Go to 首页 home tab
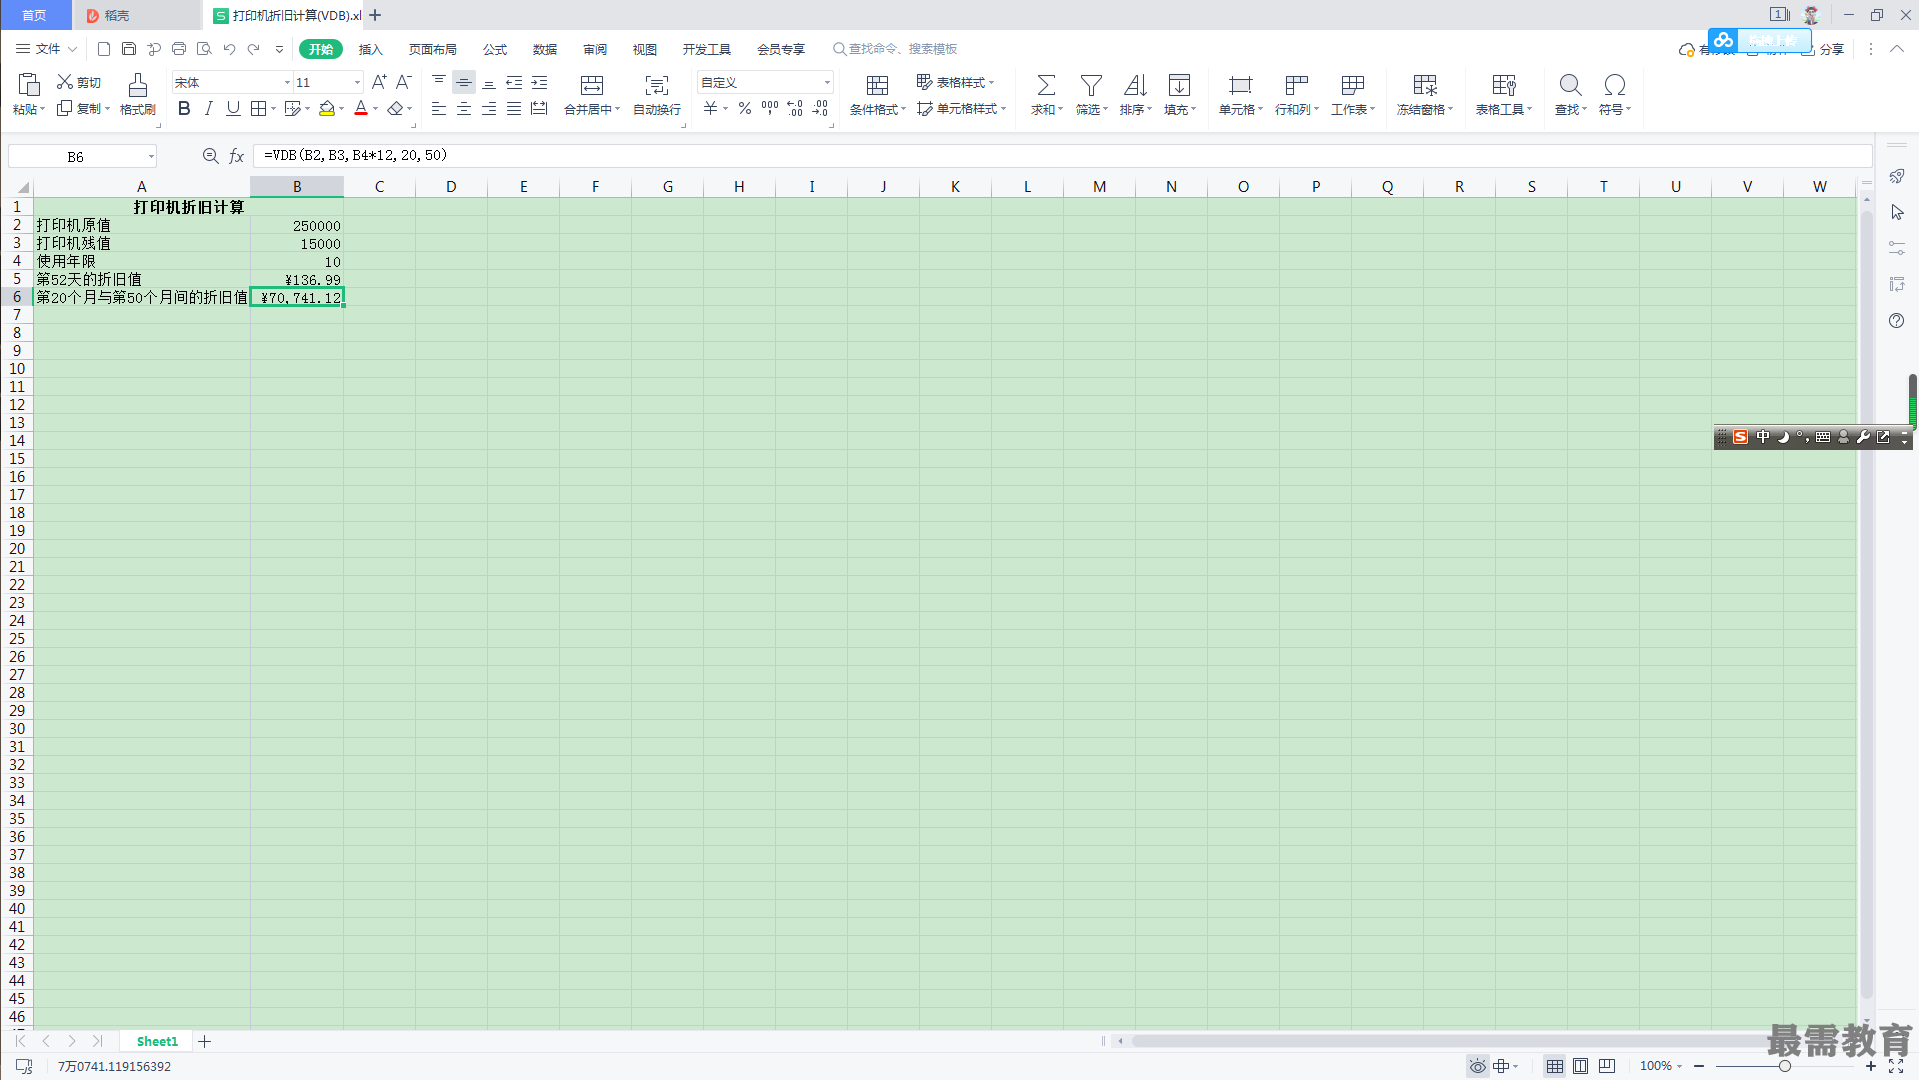This screenshot has height=1080, width=1919. coord(35,15)
